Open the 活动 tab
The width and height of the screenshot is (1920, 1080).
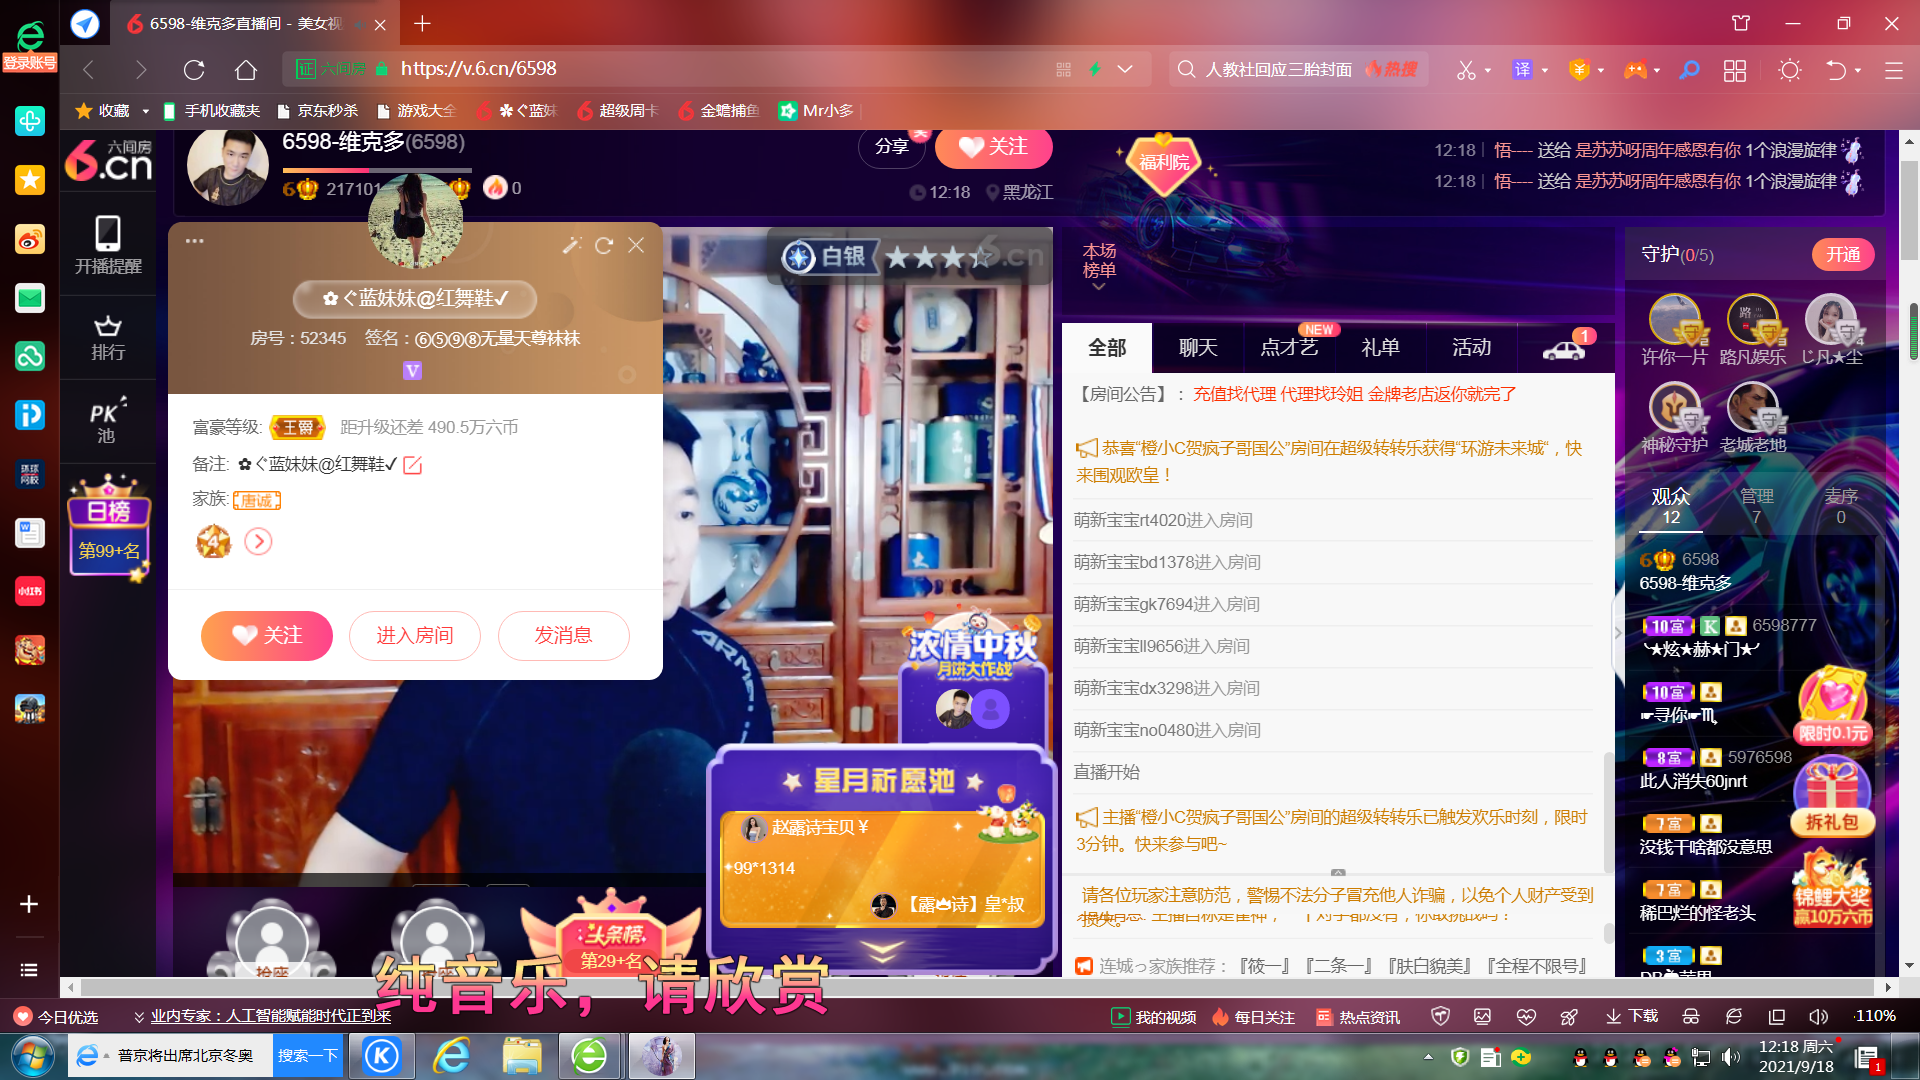click(x=1471, y=348)
